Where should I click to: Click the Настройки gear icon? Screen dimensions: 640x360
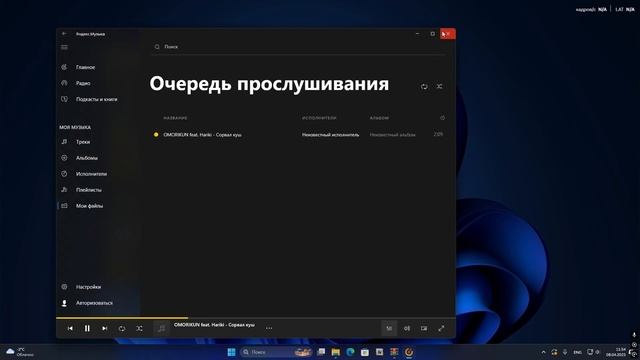64,287
